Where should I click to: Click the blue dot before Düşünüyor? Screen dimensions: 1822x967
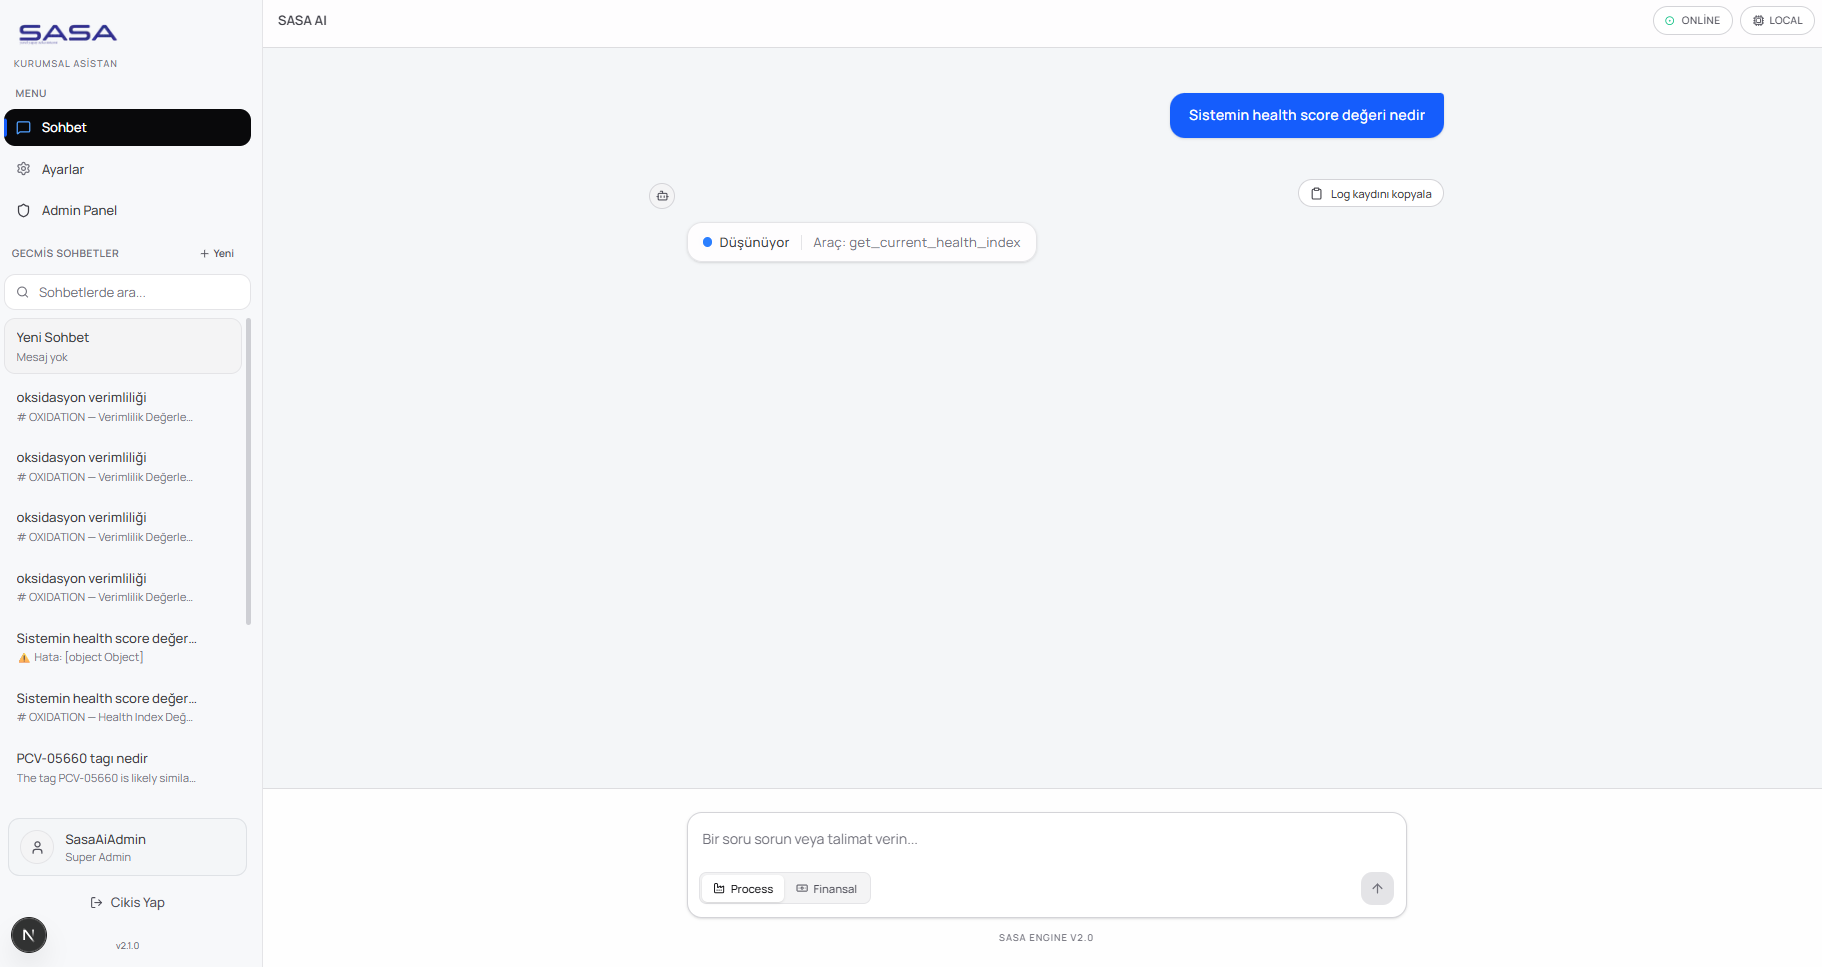707,242
